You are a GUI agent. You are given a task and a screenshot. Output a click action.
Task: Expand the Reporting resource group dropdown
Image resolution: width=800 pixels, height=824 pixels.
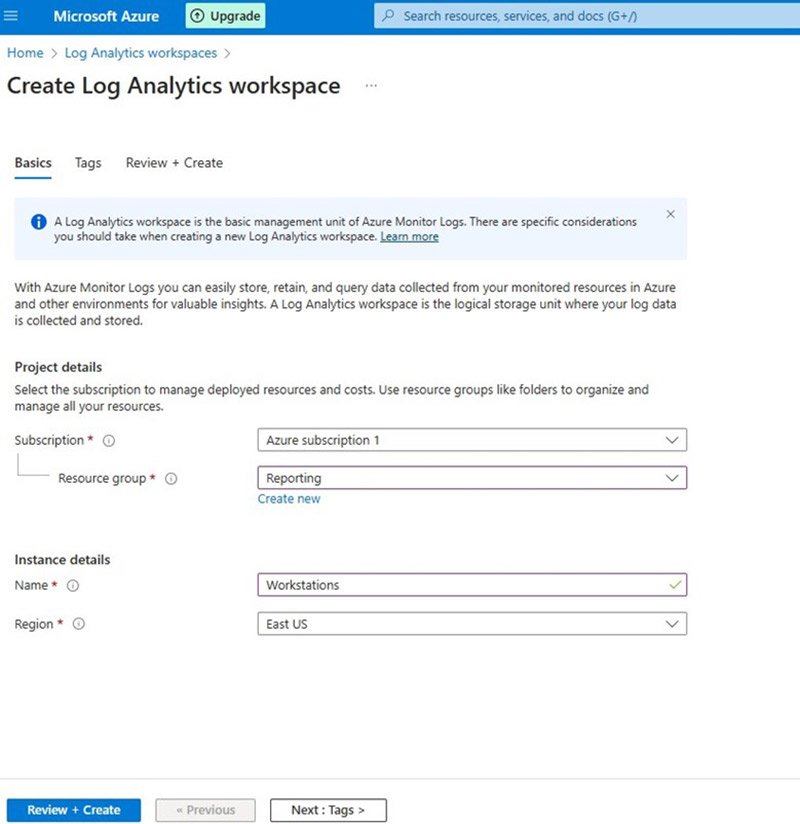click(x=472, y=478)
